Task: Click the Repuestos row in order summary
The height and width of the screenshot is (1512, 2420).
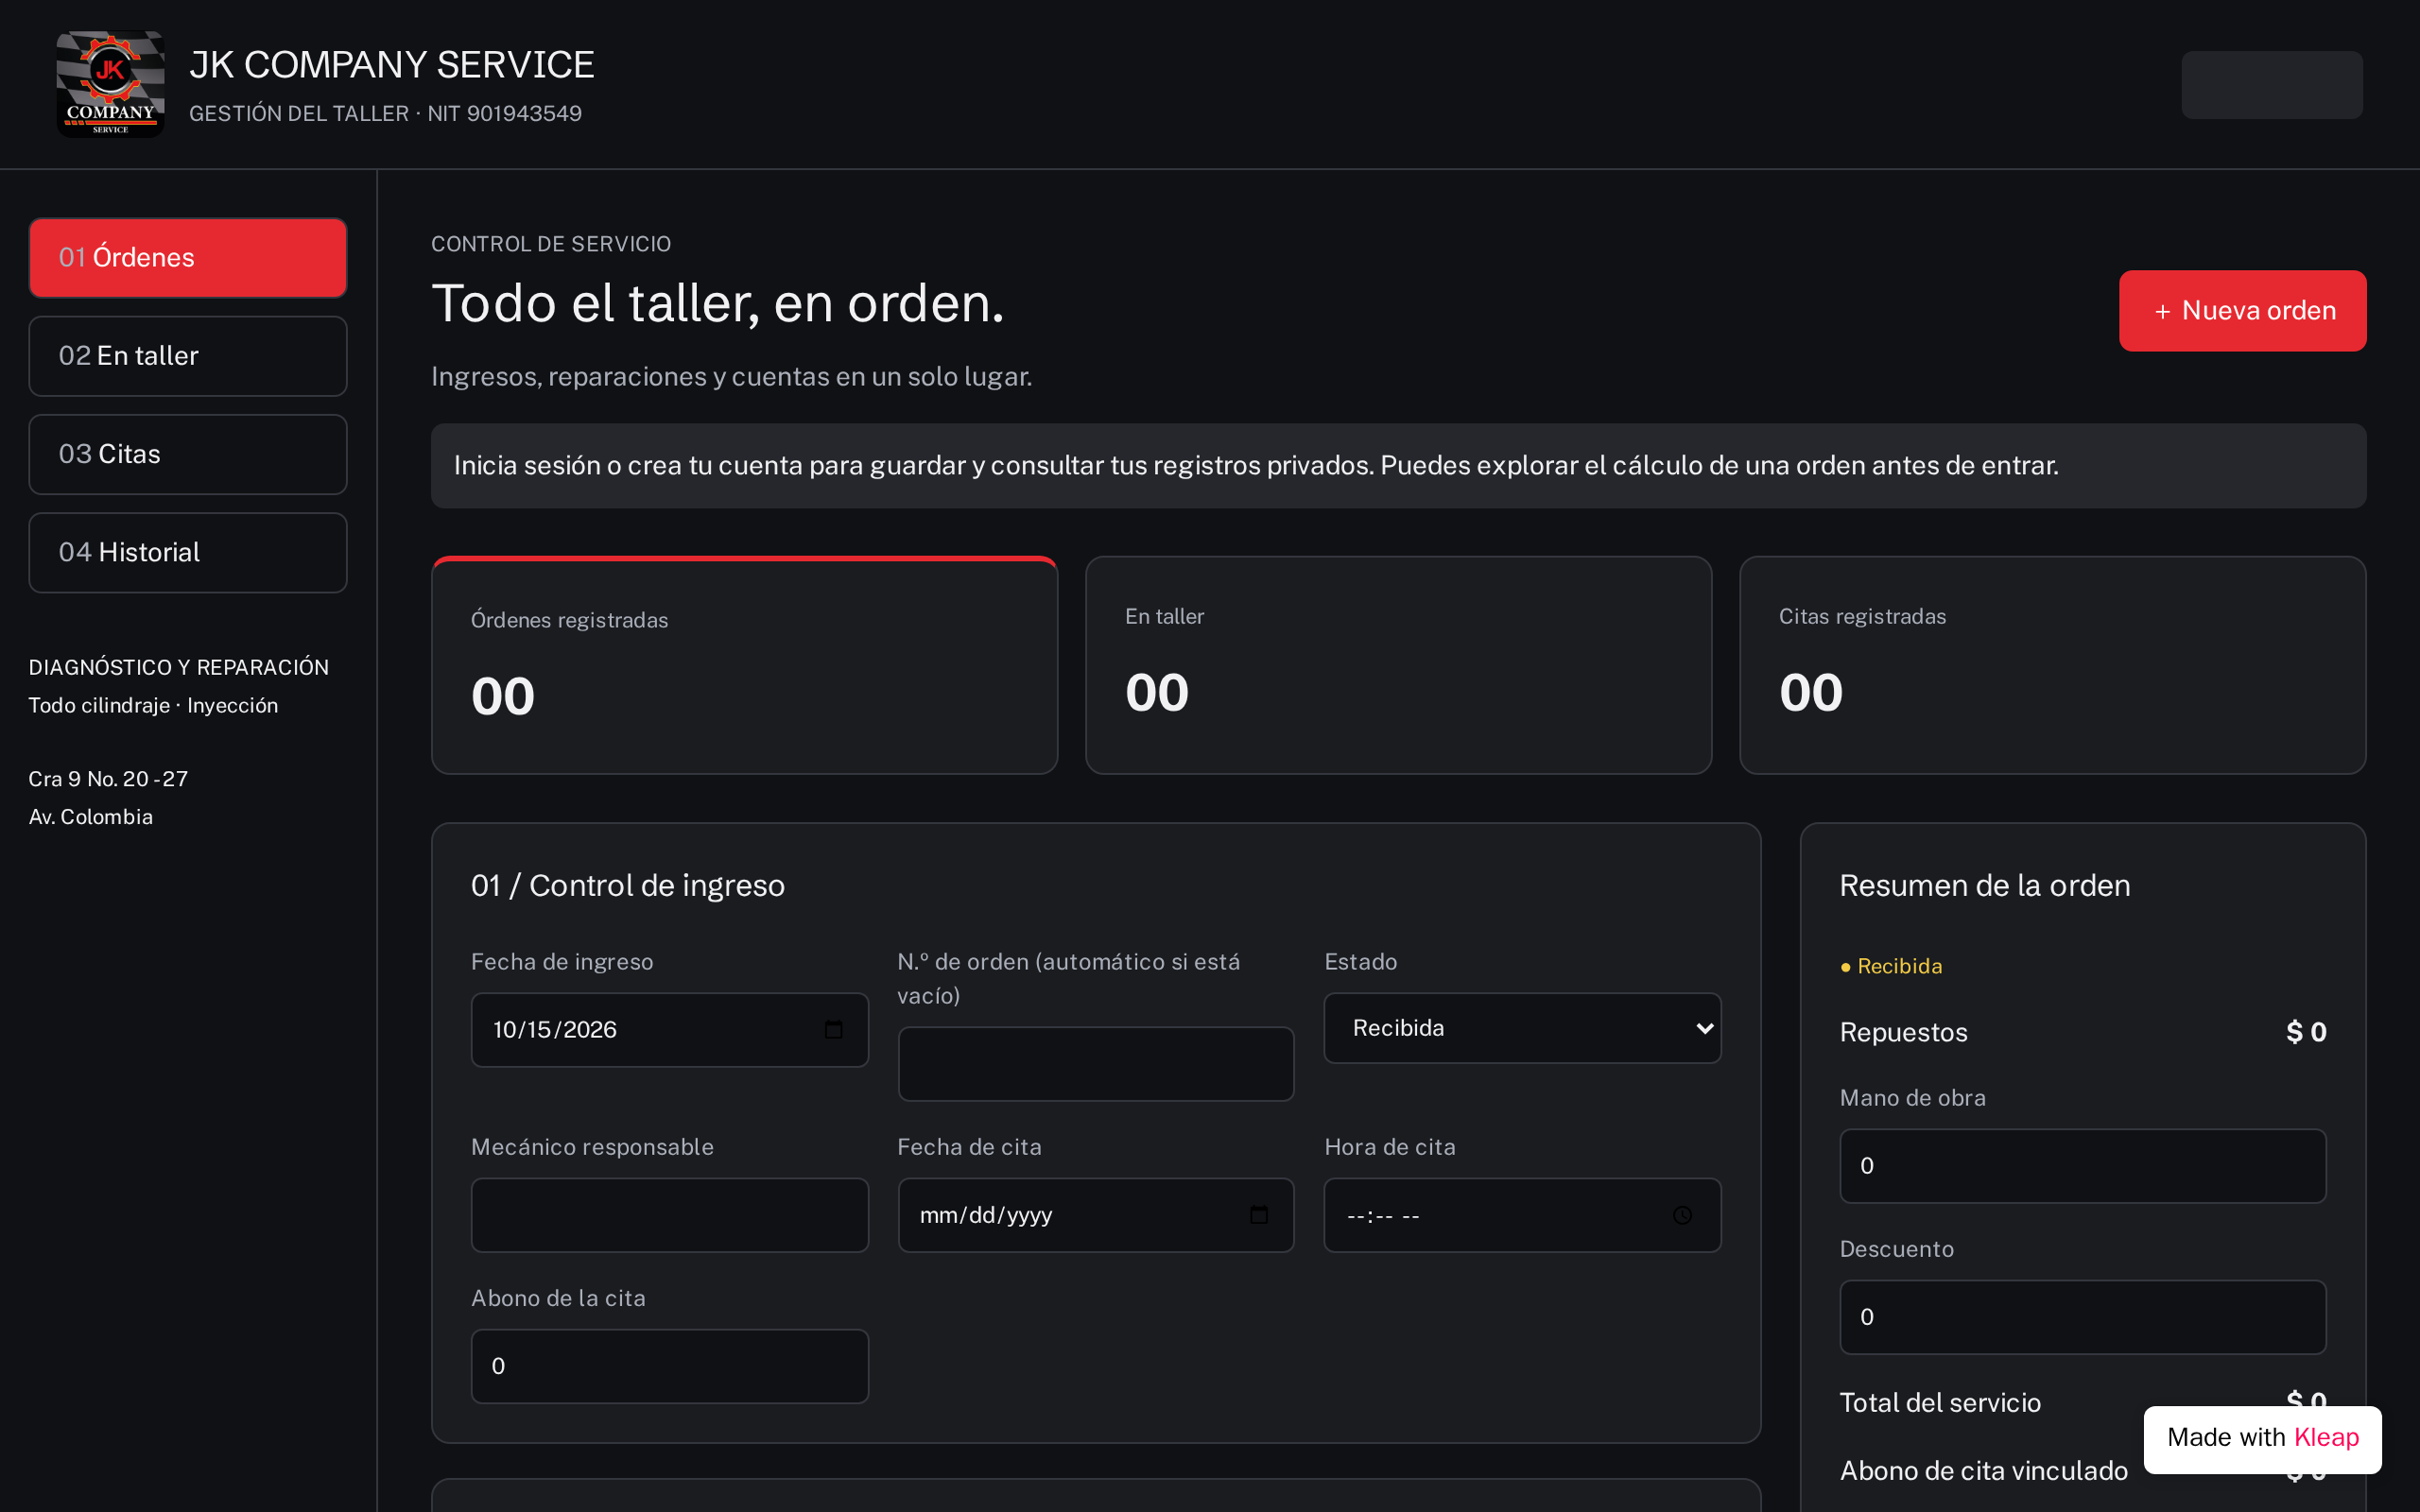Action: point(2083,1032)
